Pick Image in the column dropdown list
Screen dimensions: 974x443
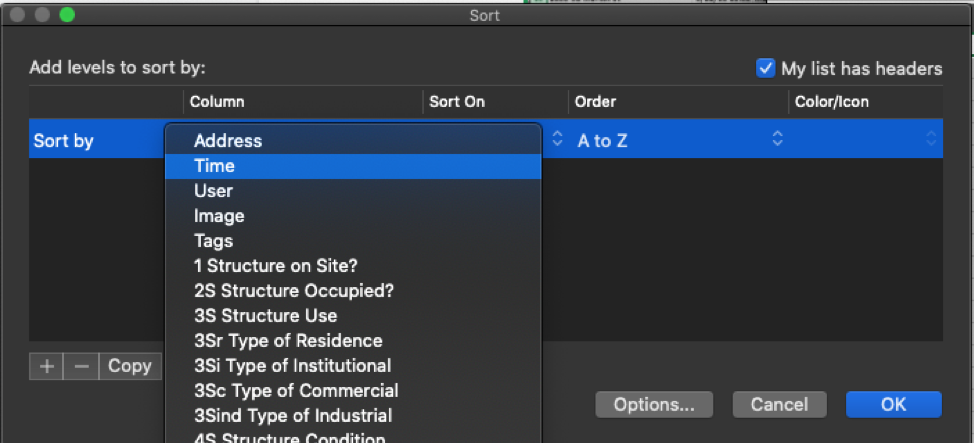click(219, 216)
